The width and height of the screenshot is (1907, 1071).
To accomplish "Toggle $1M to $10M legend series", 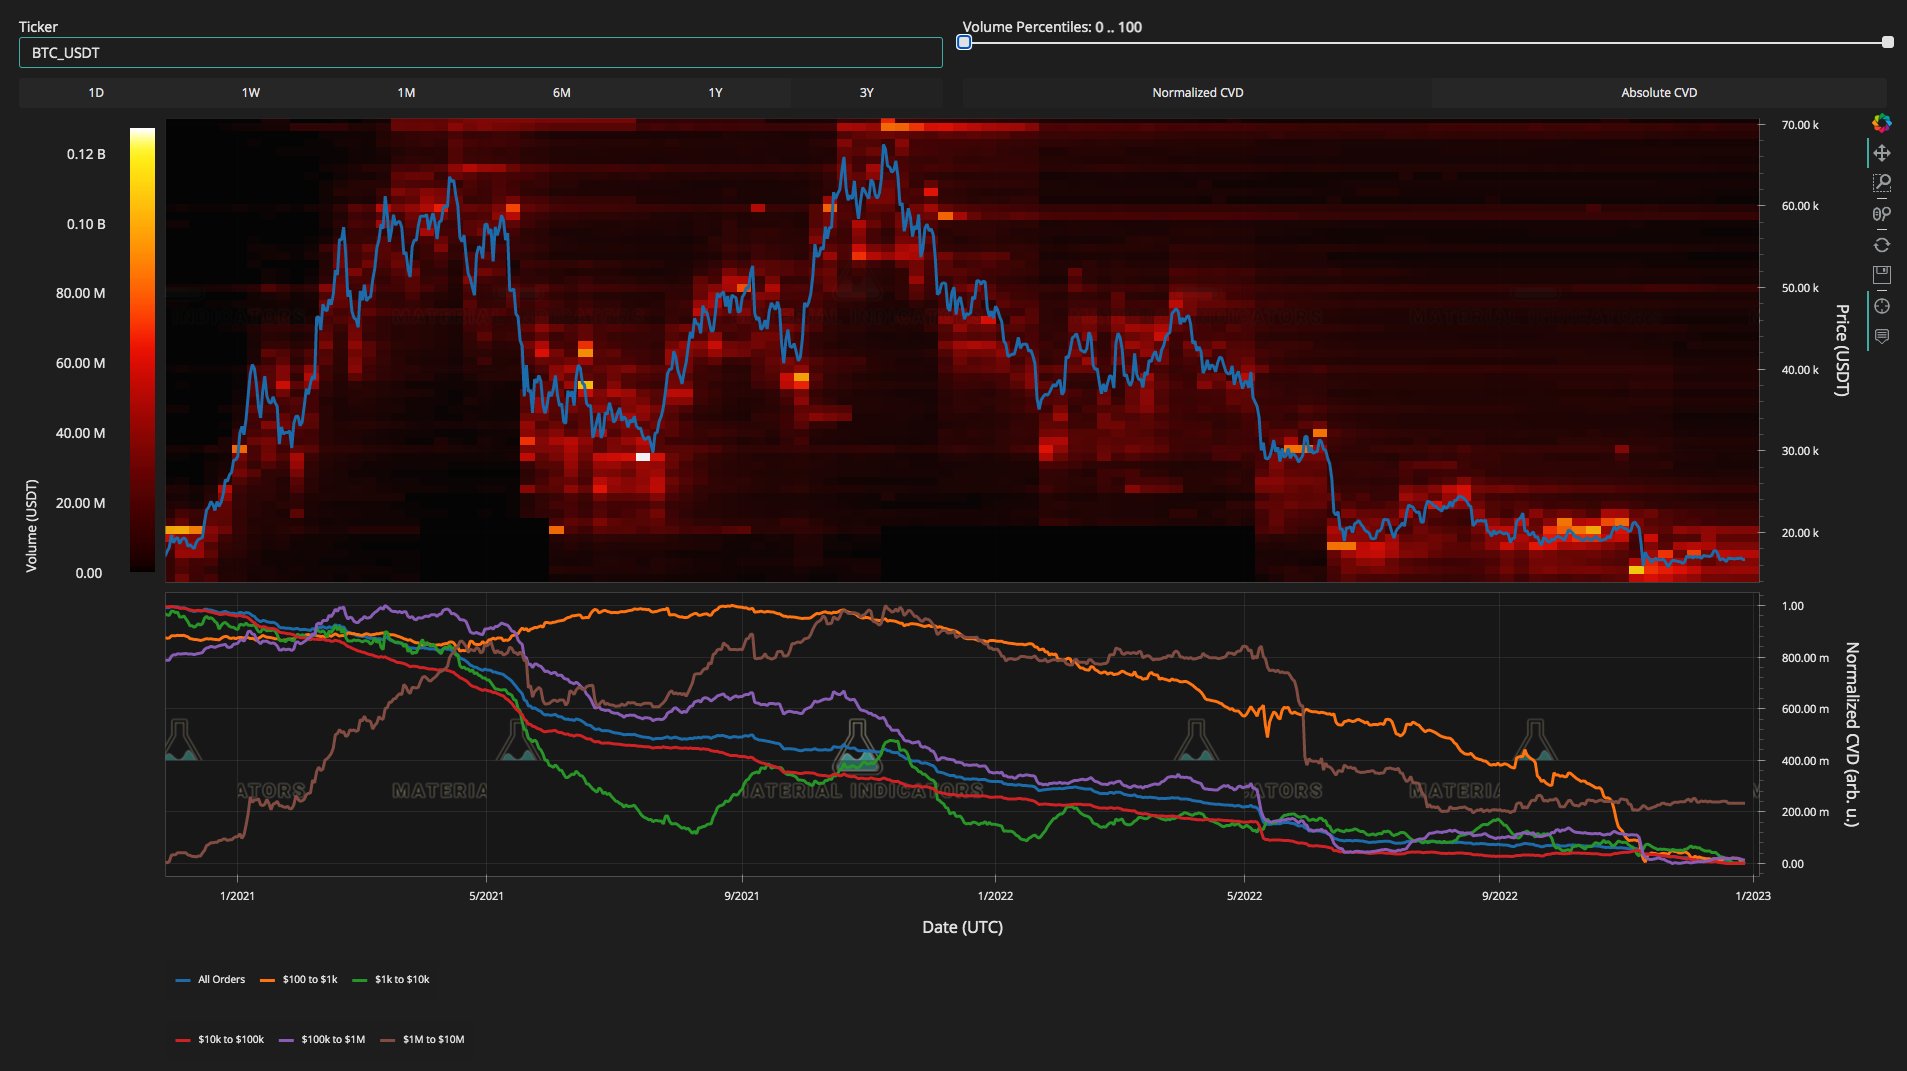I will (x=422, y=1040).
